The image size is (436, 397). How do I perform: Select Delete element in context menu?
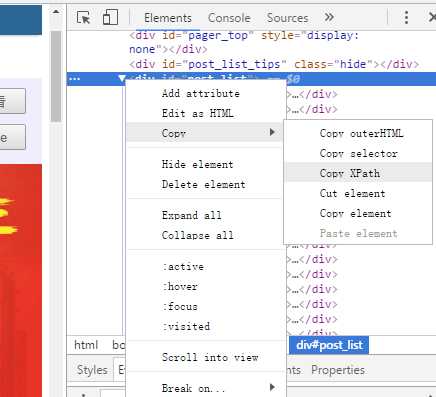pos(204,184)
